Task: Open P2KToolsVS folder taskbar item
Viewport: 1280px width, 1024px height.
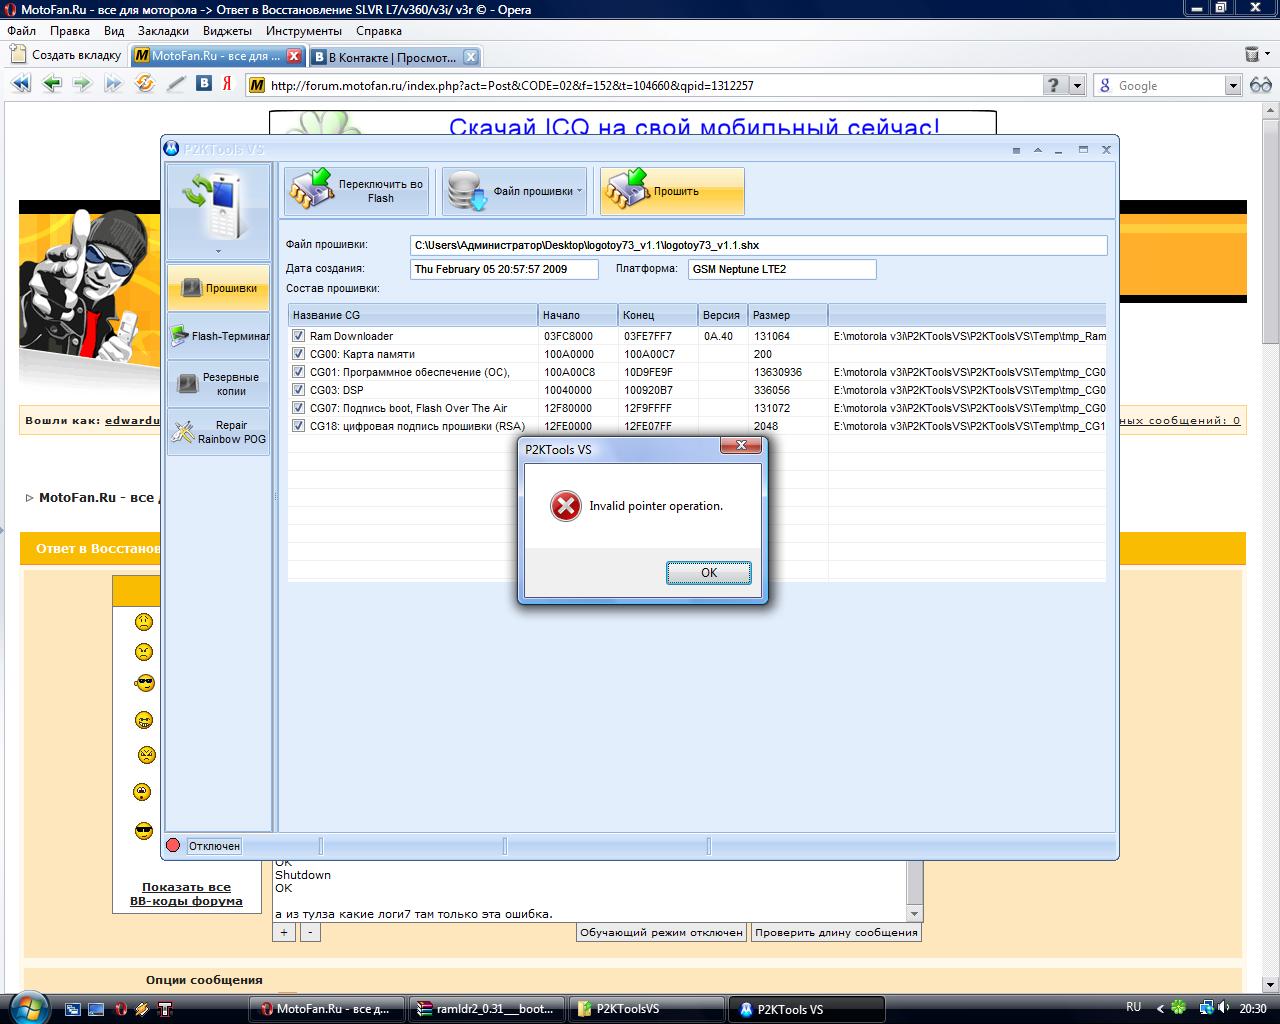Action: [646, 1009]
